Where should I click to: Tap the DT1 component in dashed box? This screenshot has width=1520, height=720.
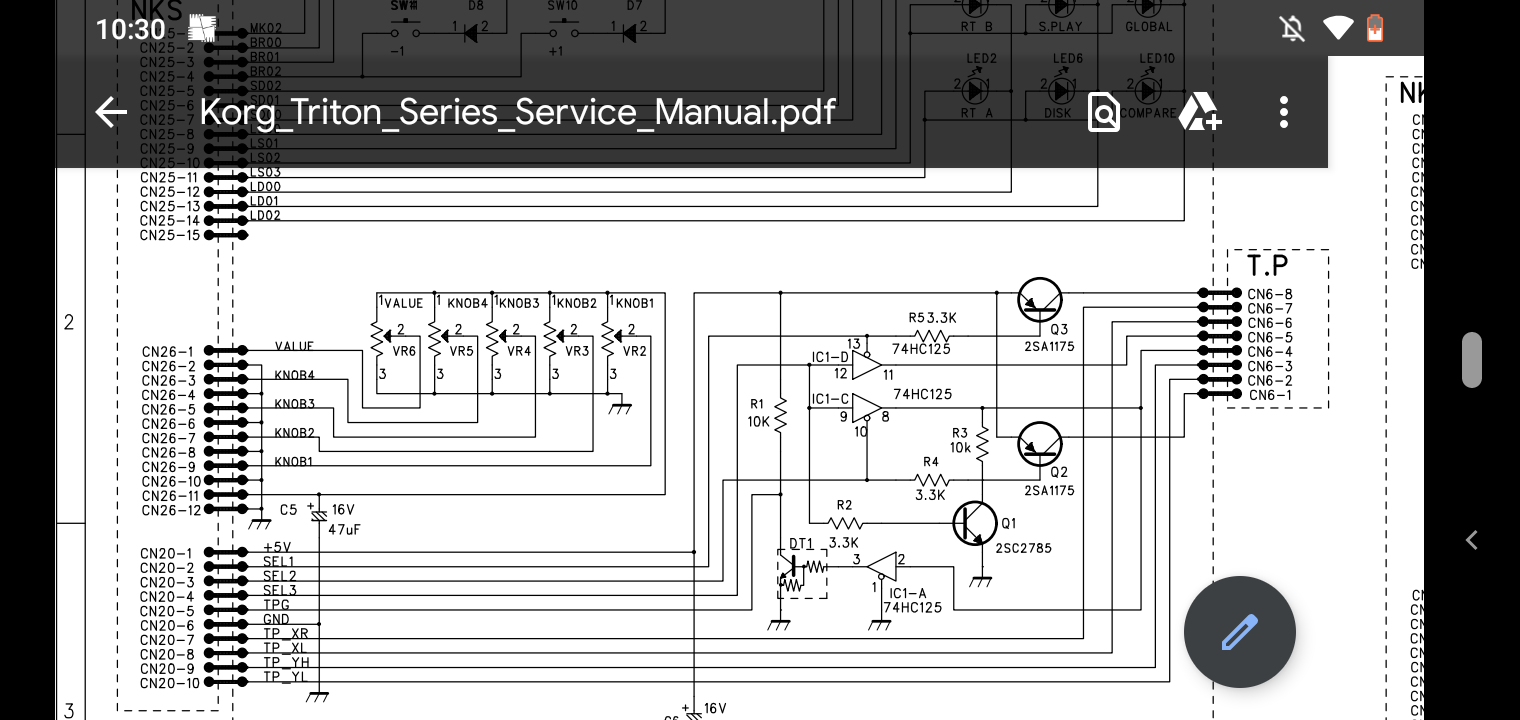(x=802, y=573)
